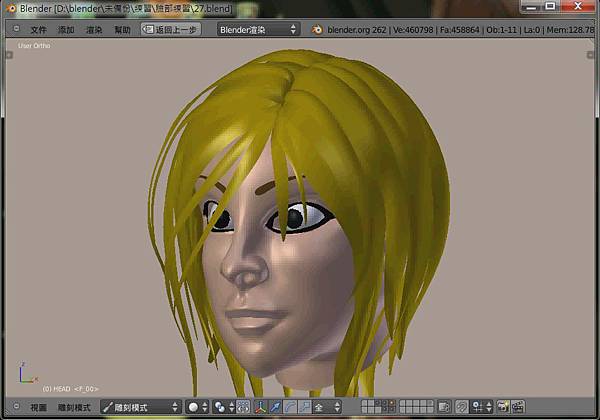Click the User Ortho view label

[34, 46]
